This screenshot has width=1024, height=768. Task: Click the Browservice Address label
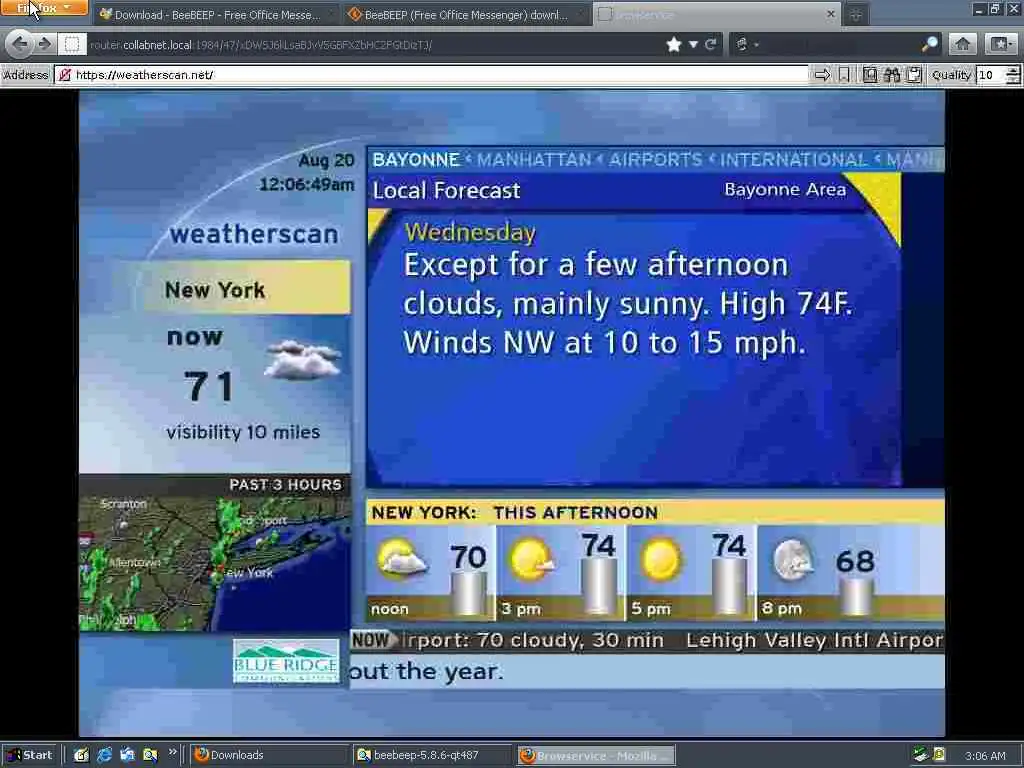(x=25, y=75)
